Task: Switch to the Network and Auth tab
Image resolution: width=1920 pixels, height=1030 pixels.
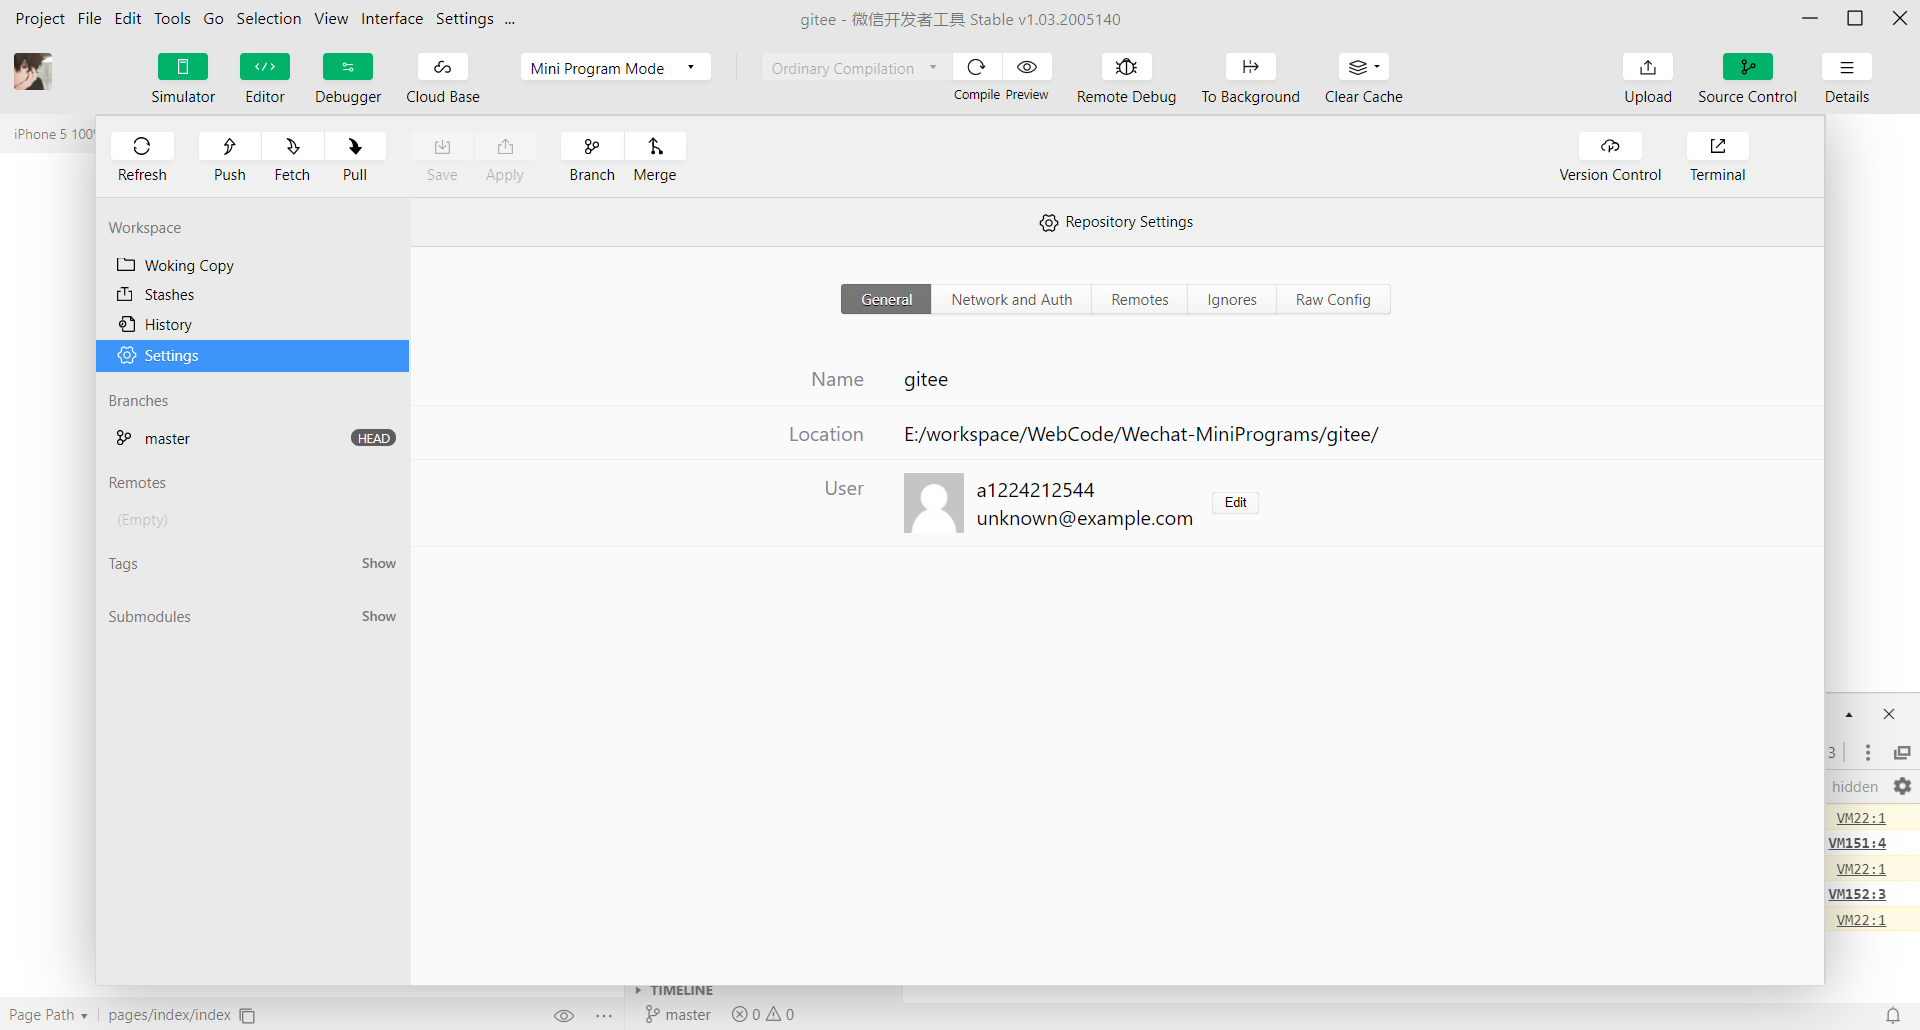Action: click(x=1011, y=300)
